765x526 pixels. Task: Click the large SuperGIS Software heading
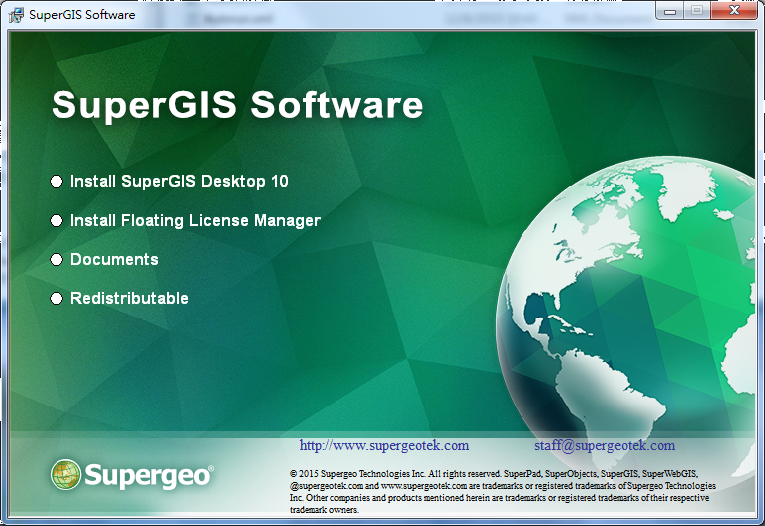click(x=238, y=104)
